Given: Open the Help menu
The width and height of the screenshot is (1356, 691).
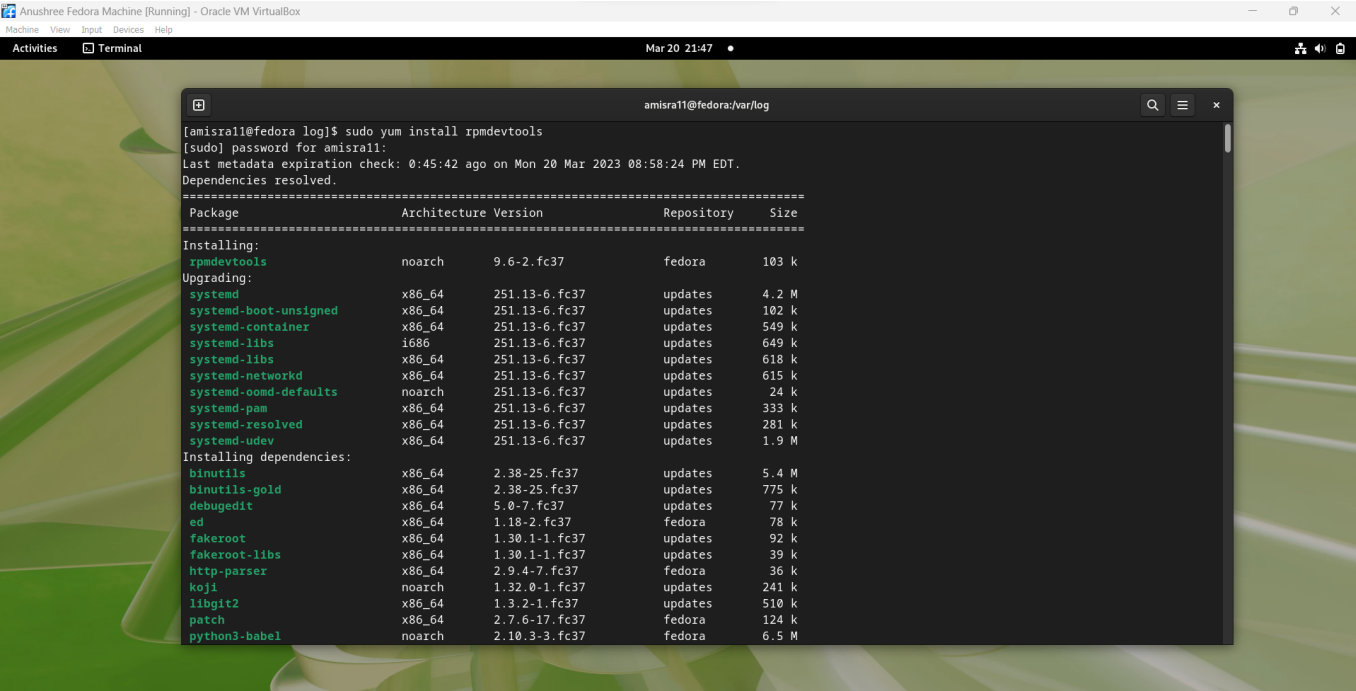Looking at the screenshot, I should (x=163, y=29).
